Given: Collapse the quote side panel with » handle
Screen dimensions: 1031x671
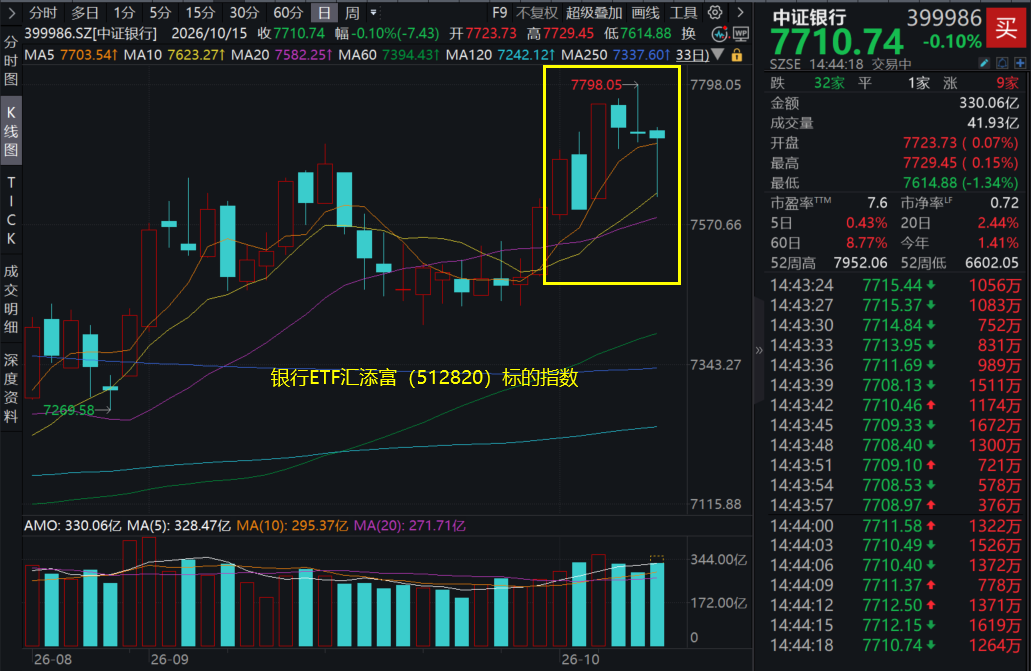Looking at the screenshot, I should (x=759, y=350).
